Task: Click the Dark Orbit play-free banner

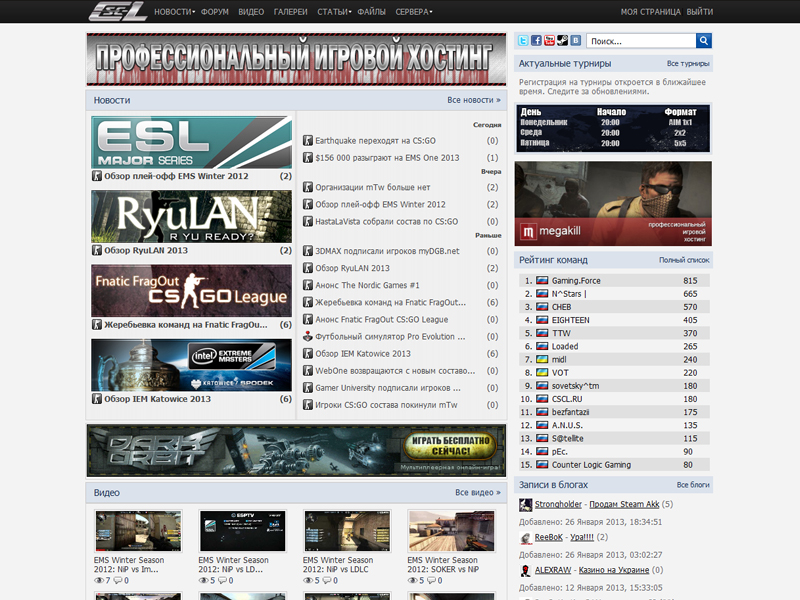Action: (x=296, y=451)
